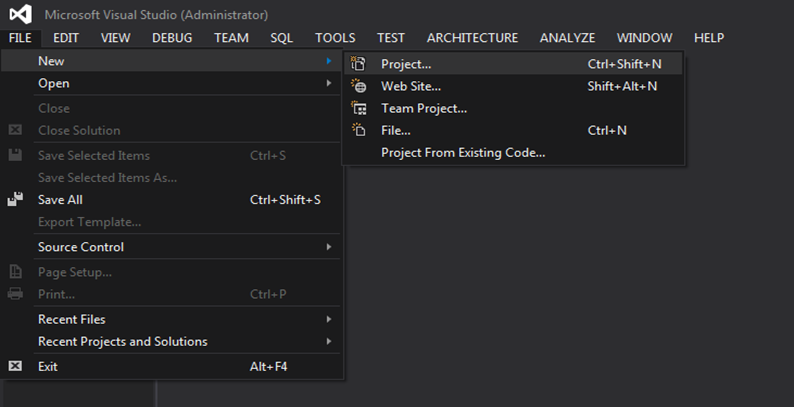This screenshot has width=794, height=407.
Task: Open the HELP menu
Action: pyautogui.click(x=709, y=38)
